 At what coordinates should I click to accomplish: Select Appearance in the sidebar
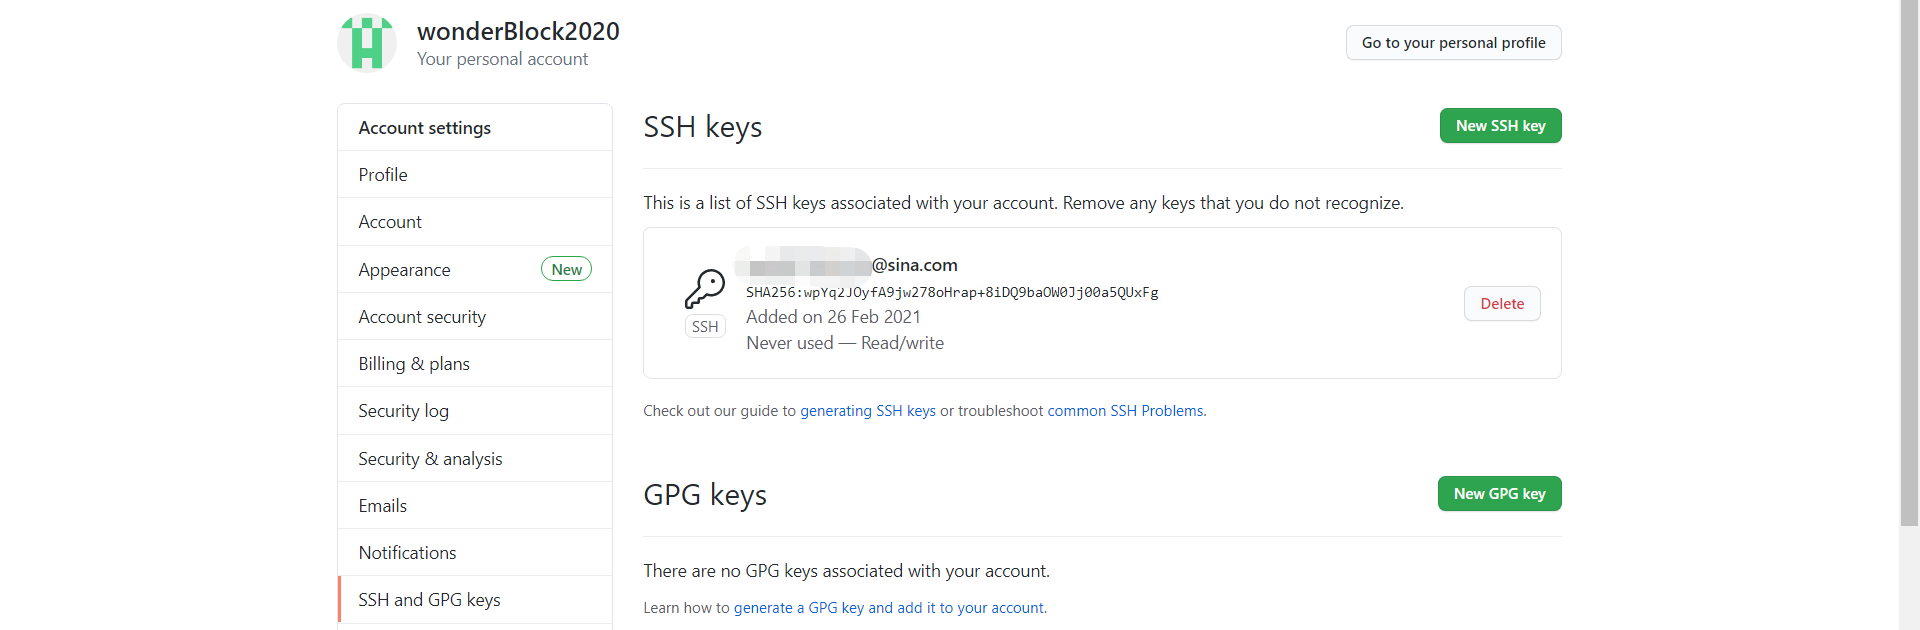404,270
